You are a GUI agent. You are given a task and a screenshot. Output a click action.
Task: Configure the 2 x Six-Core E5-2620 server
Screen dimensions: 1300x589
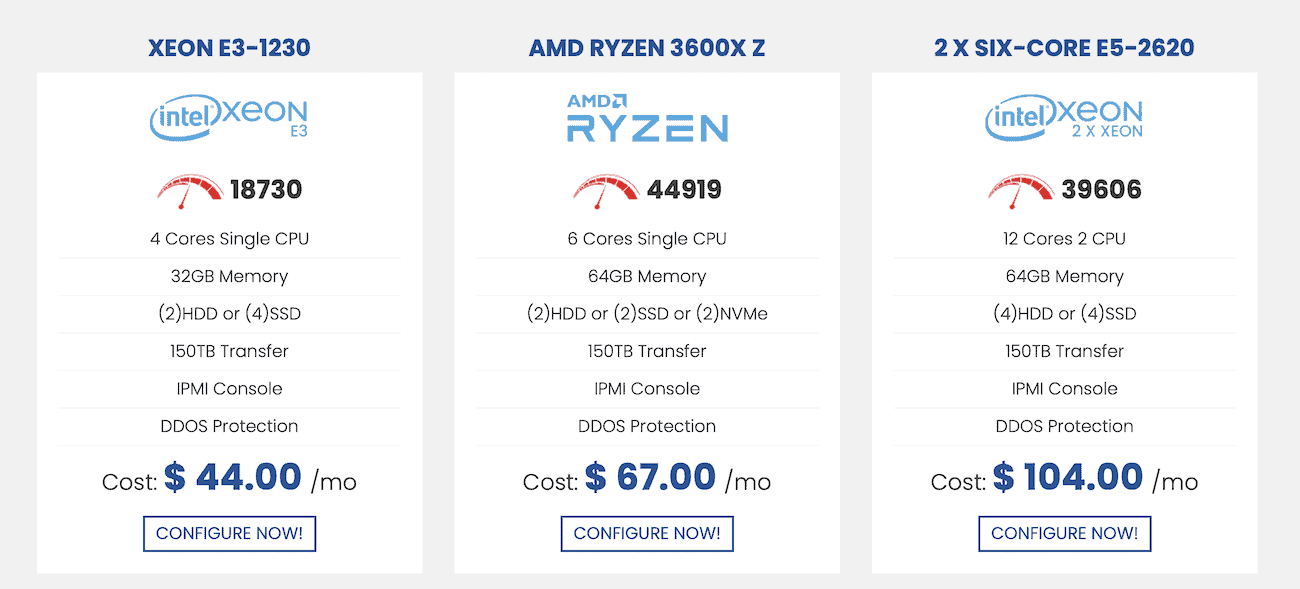[x=1064, y=533]
